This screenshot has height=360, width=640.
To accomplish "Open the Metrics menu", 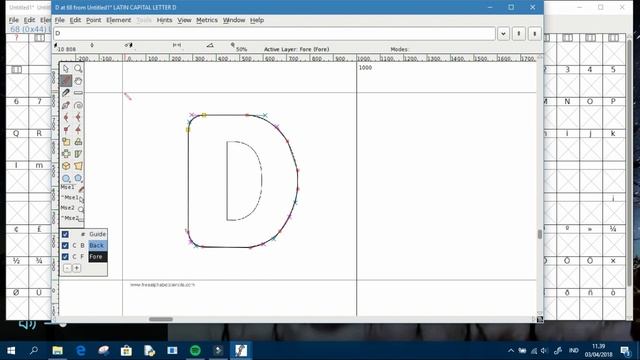I will (207, 20).
